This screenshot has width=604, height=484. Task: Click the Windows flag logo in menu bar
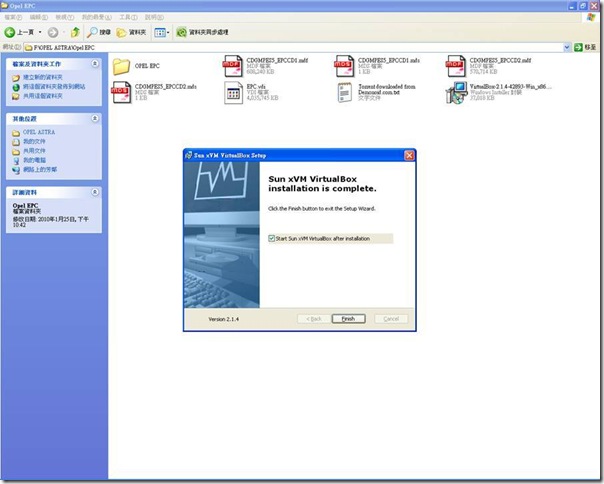pos(591,17)
